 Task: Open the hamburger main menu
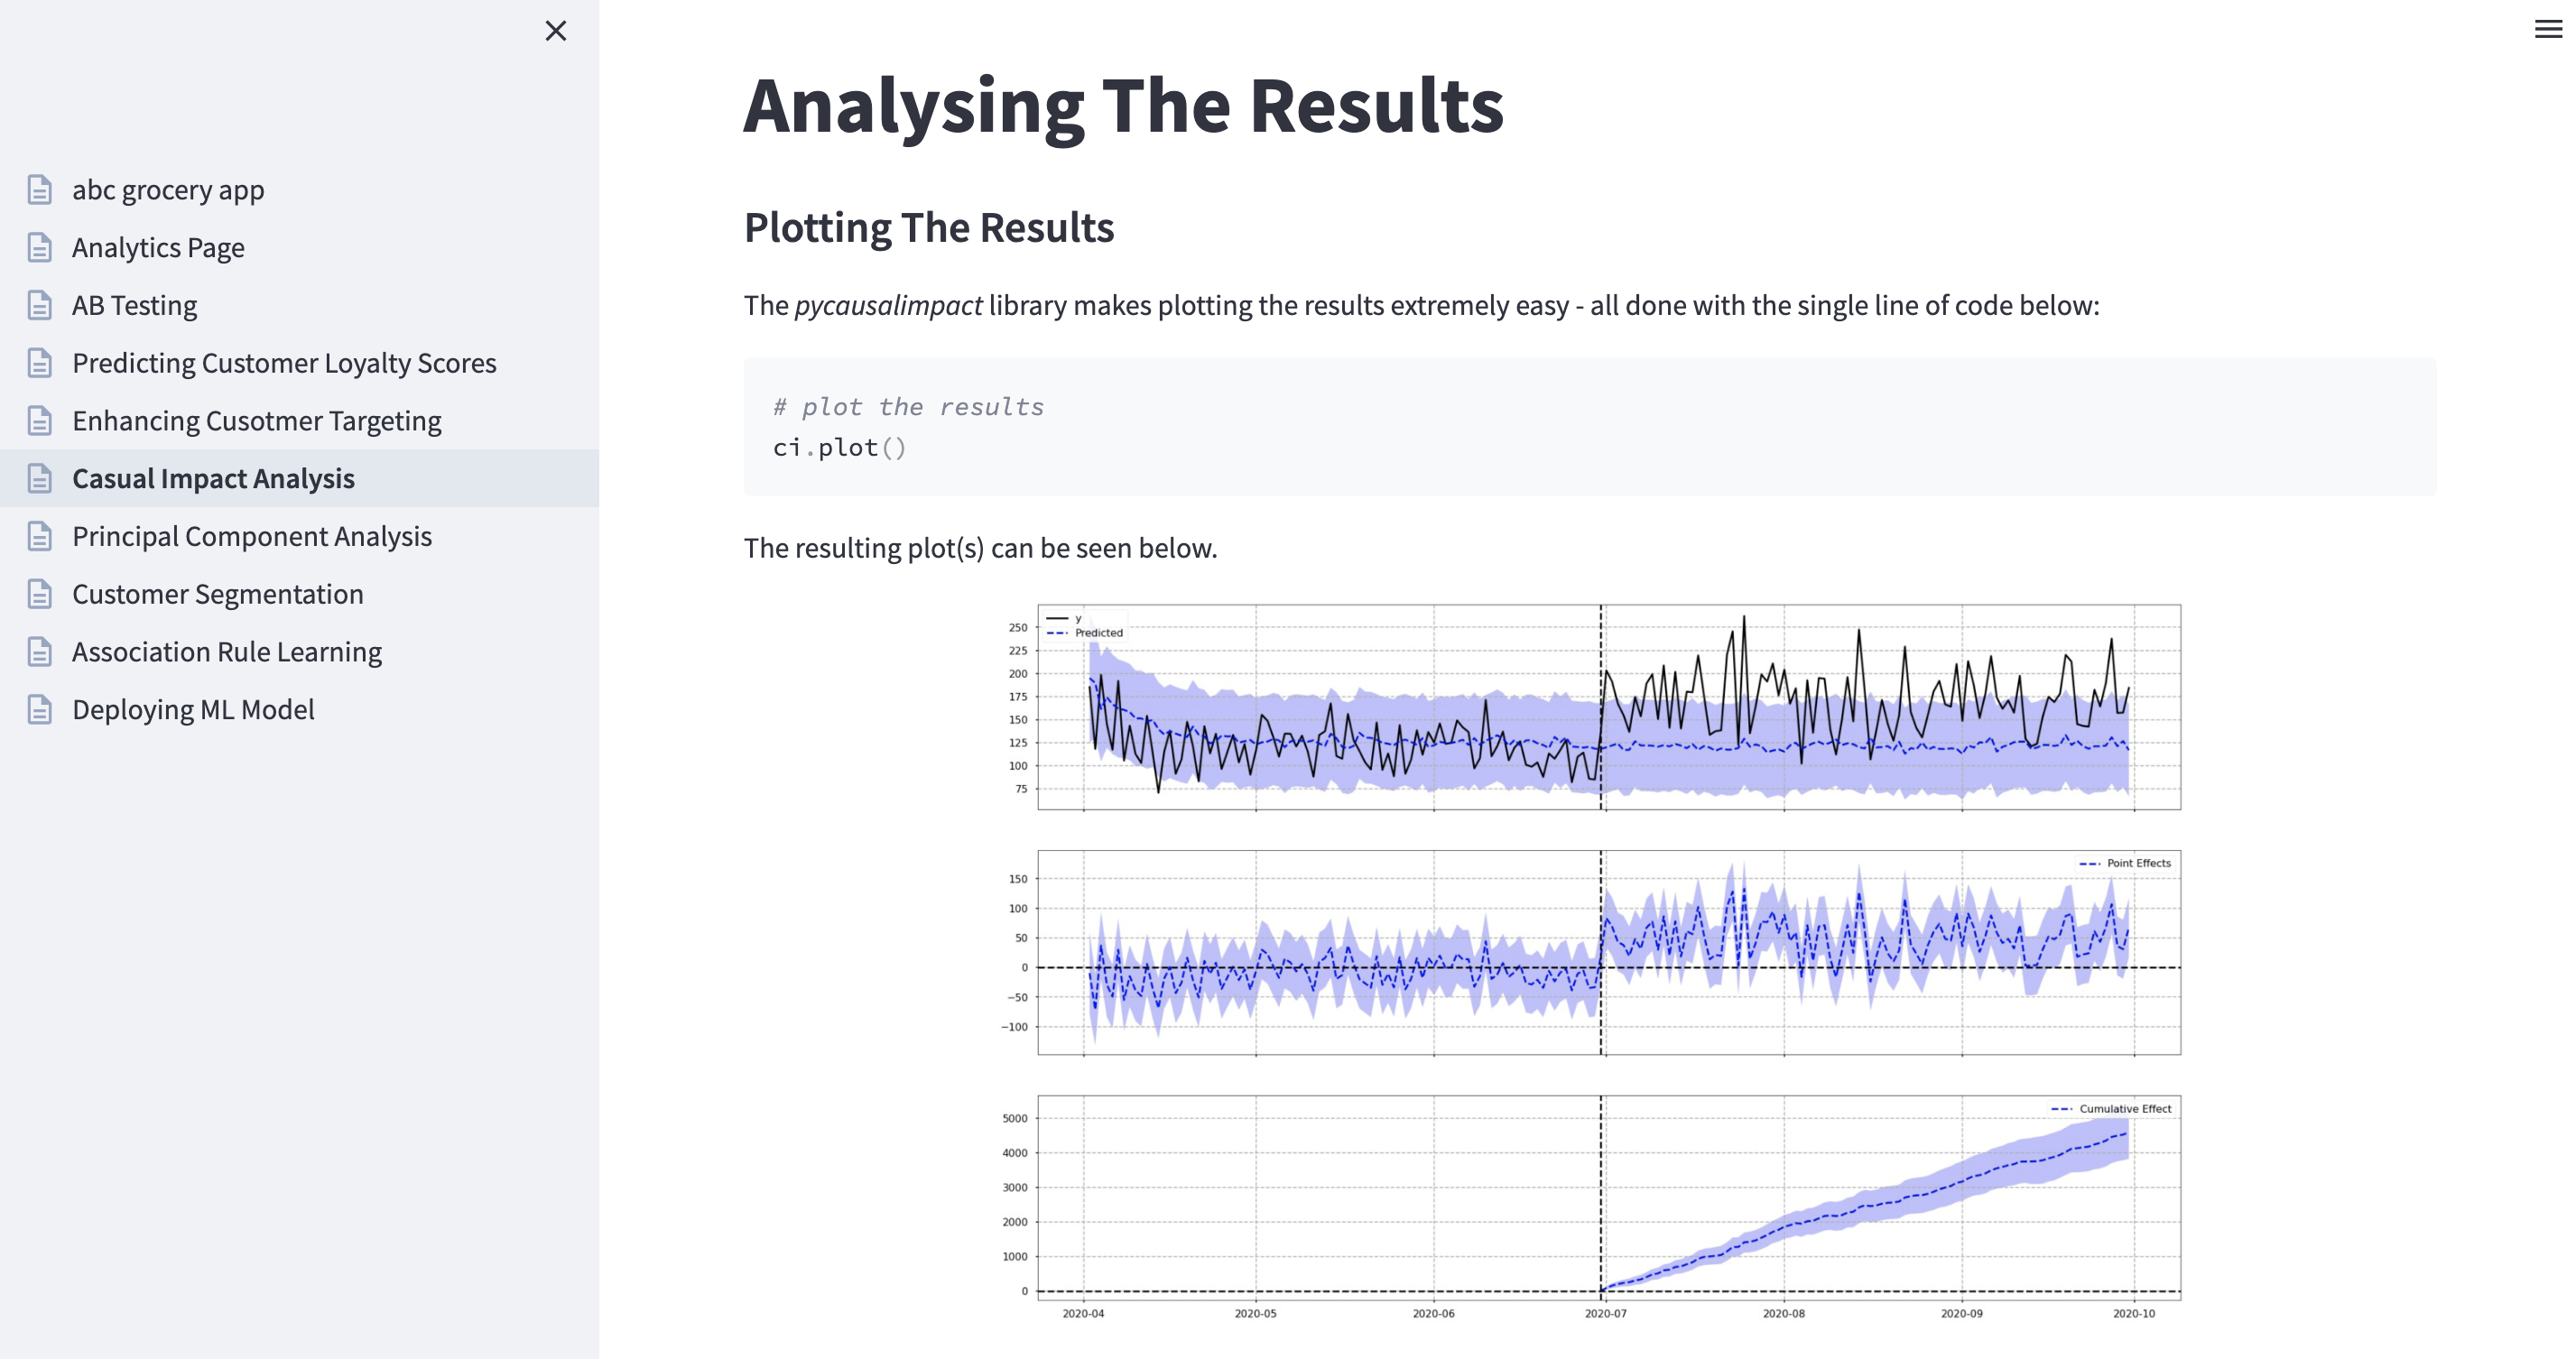pos(2547,30)
